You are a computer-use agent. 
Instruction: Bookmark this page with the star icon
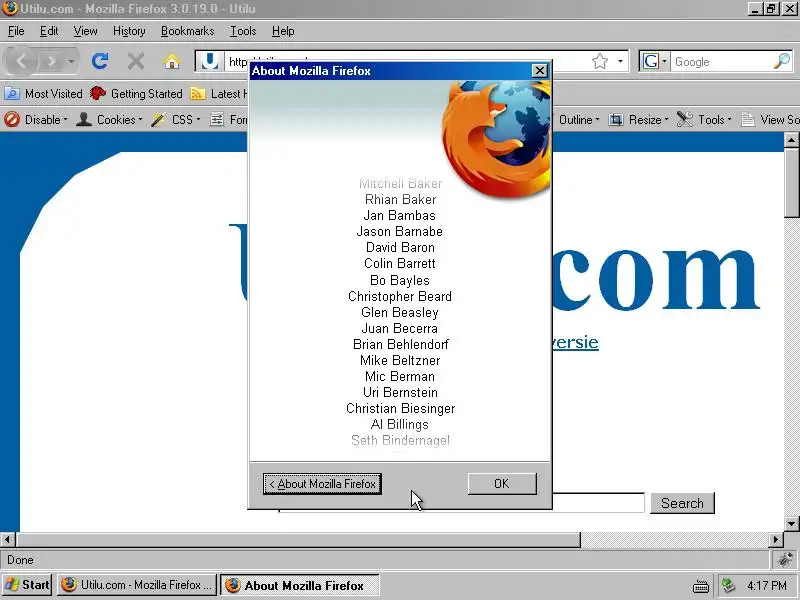[600, 62]
